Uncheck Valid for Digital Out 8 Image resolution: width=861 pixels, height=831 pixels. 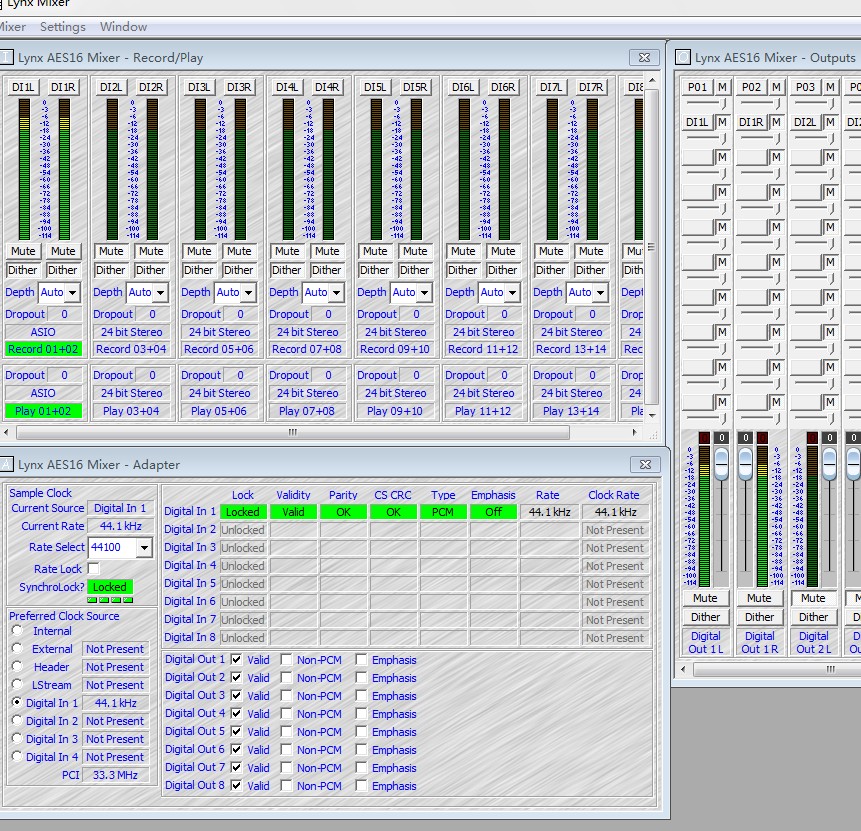[236, 785]
